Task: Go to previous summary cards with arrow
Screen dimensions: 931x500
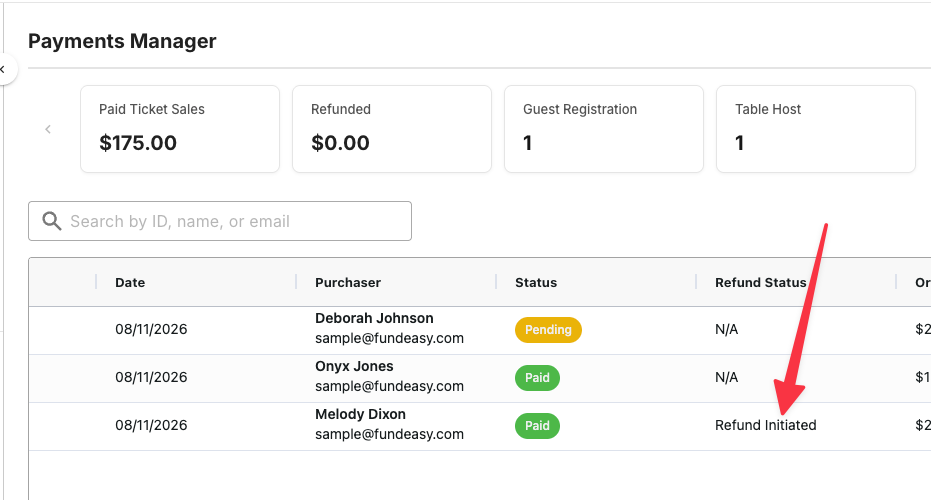Action: (48, 129)
